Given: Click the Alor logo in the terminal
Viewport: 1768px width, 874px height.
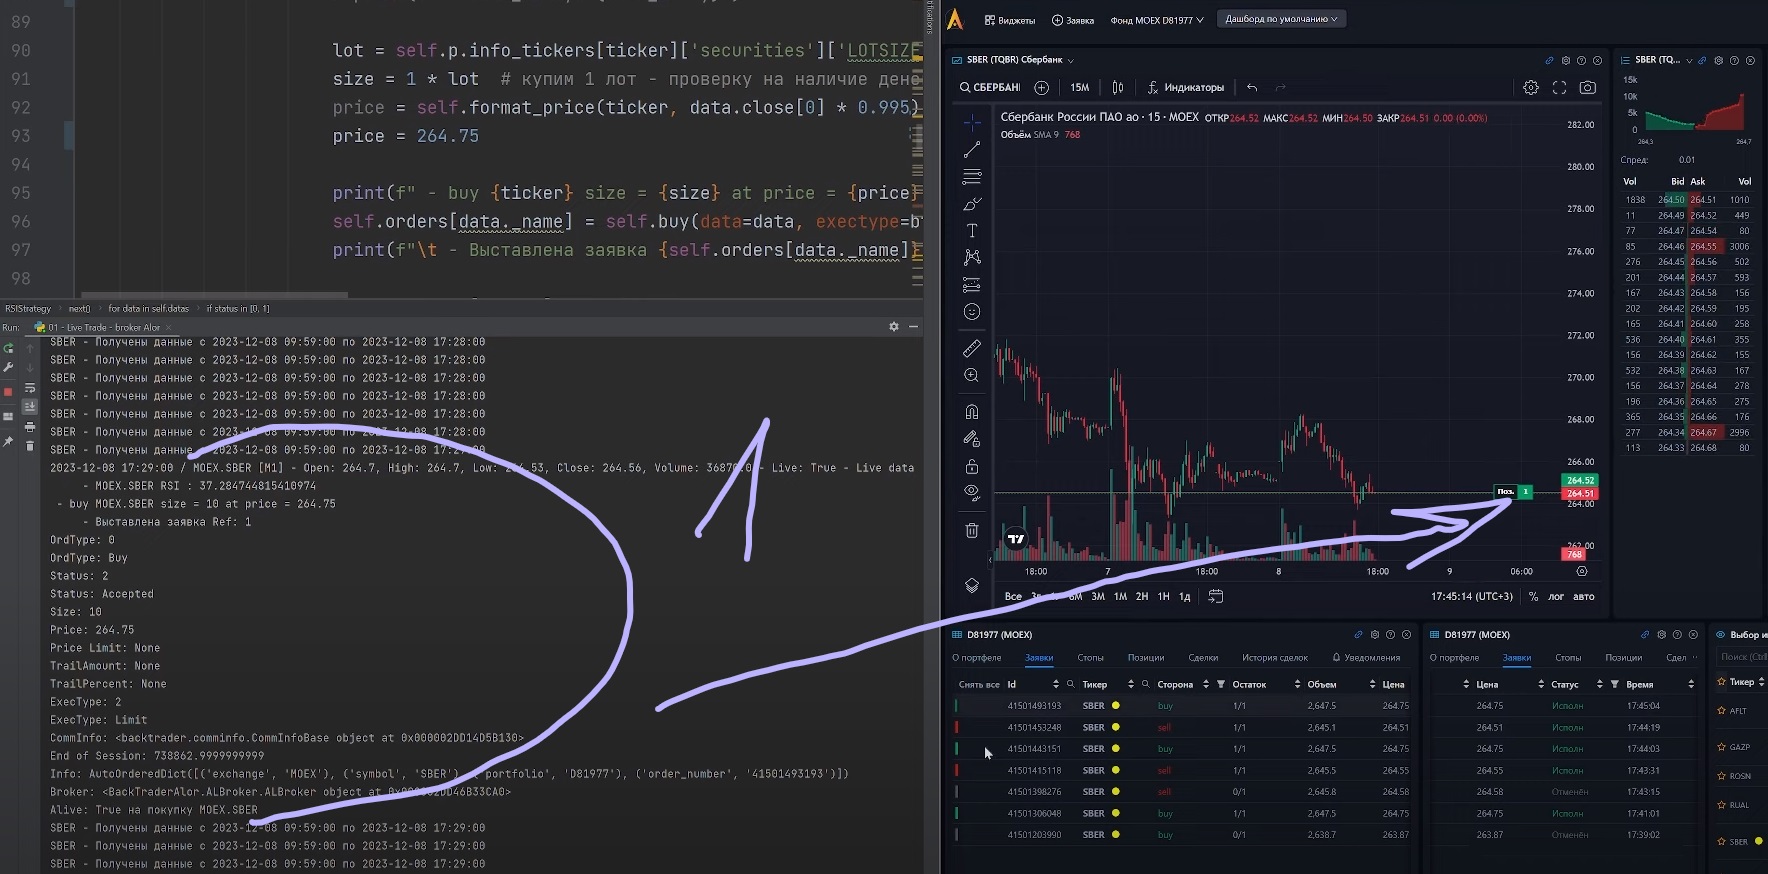Looking at the screenshot, I should coord(955,19).
